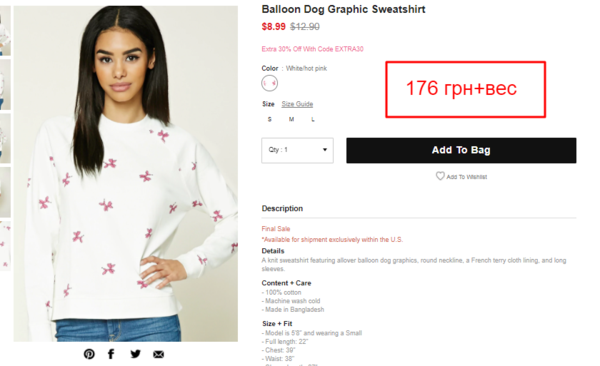Screen dimensions: 600x366
Task: Select the fifth product thumbnail
Action: [5, 246]
